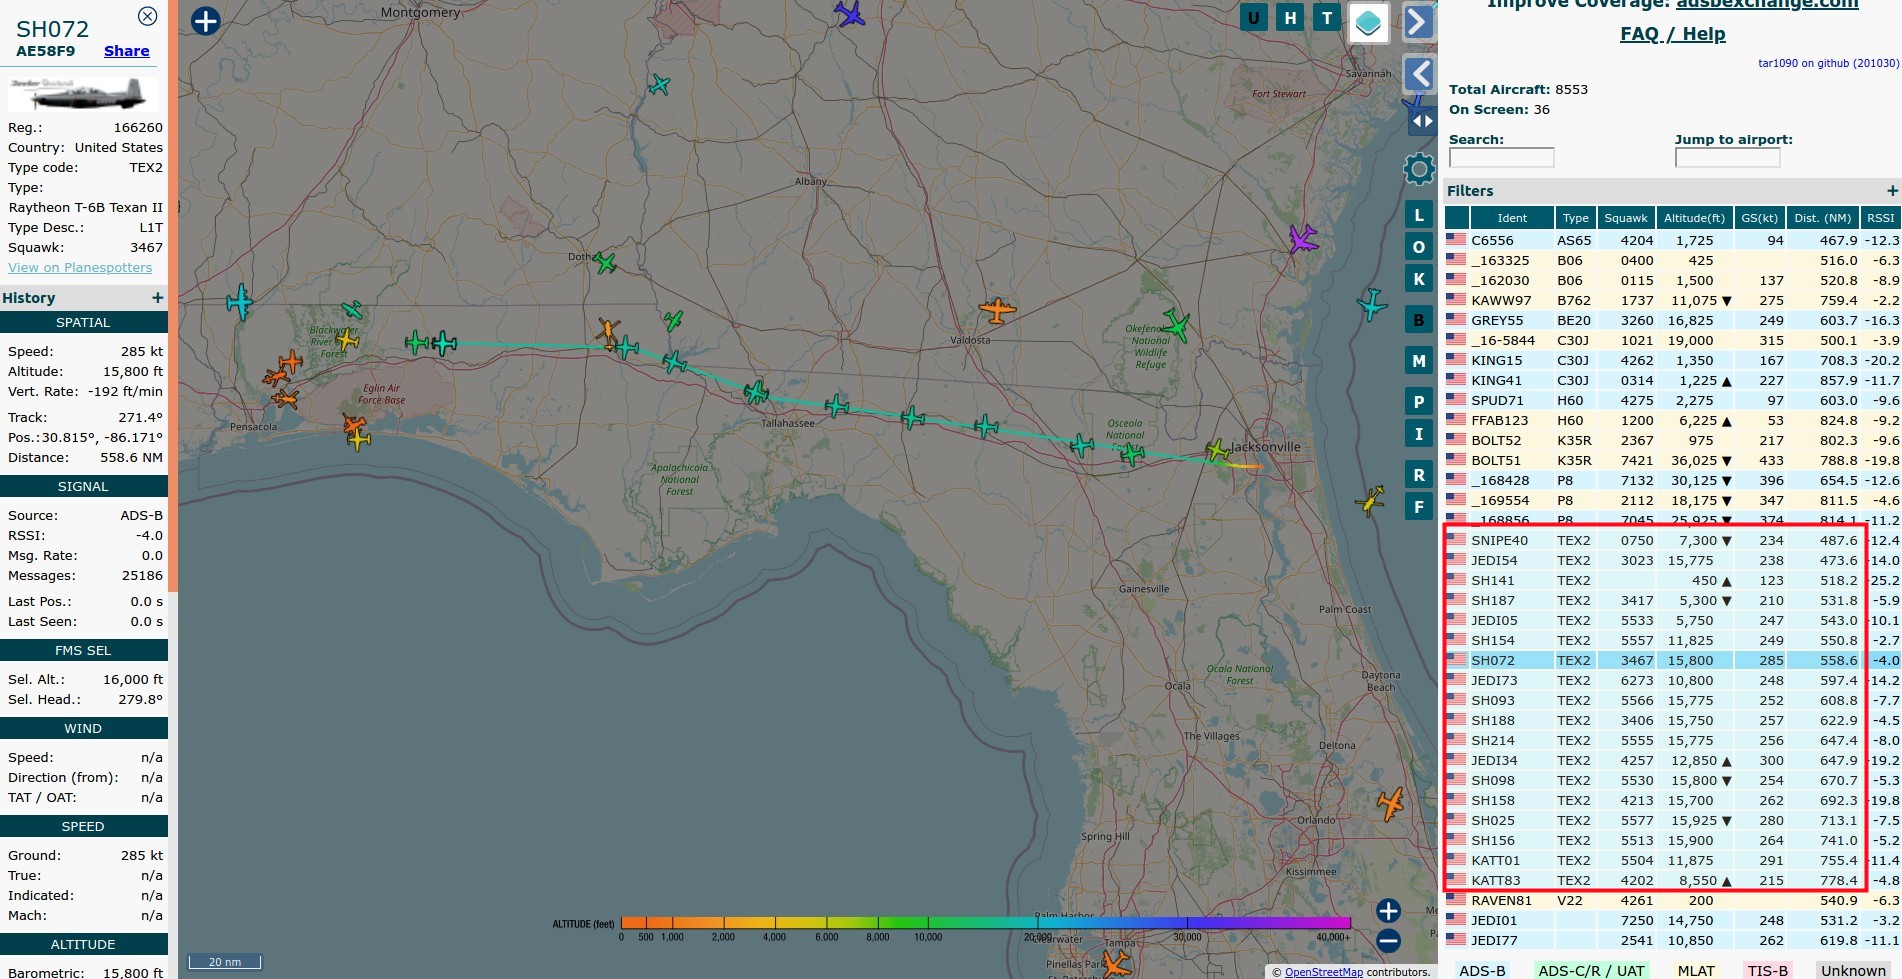Screen dimensions: 1902x979
Task: Click the TIS-B source legend label
Action: pyautogui.click(x=1768, y=970)
